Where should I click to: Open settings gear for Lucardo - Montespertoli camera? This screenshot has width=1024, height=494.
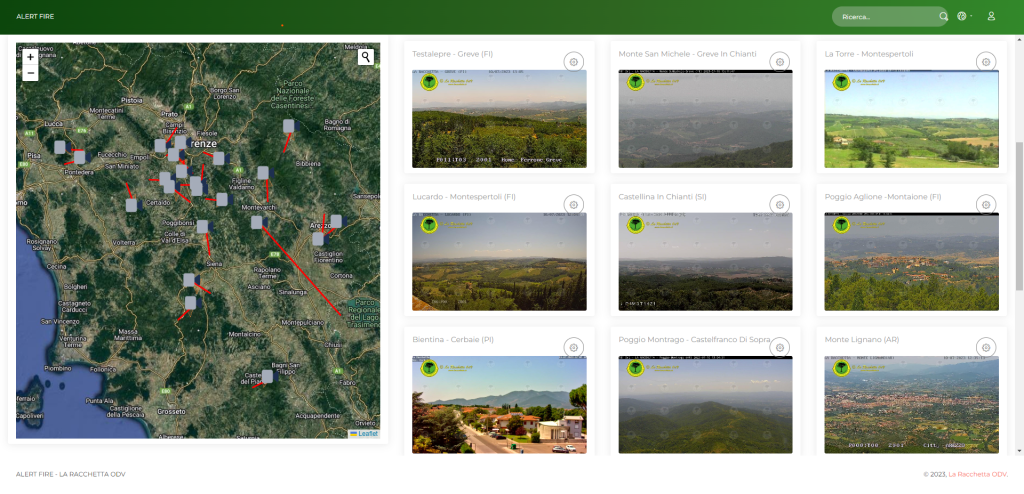[573, 205]
